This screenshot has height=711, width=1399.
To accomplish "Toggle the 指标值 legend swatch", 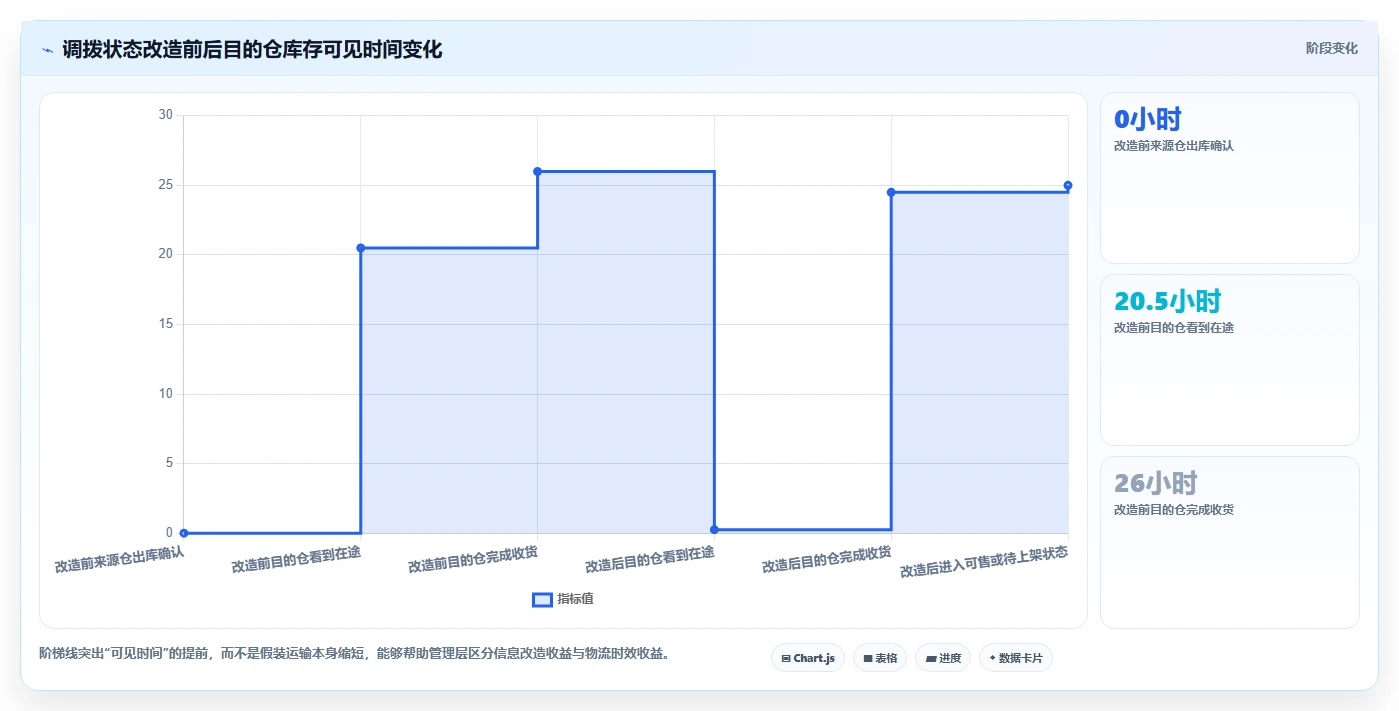I will (x=542, y=599).
